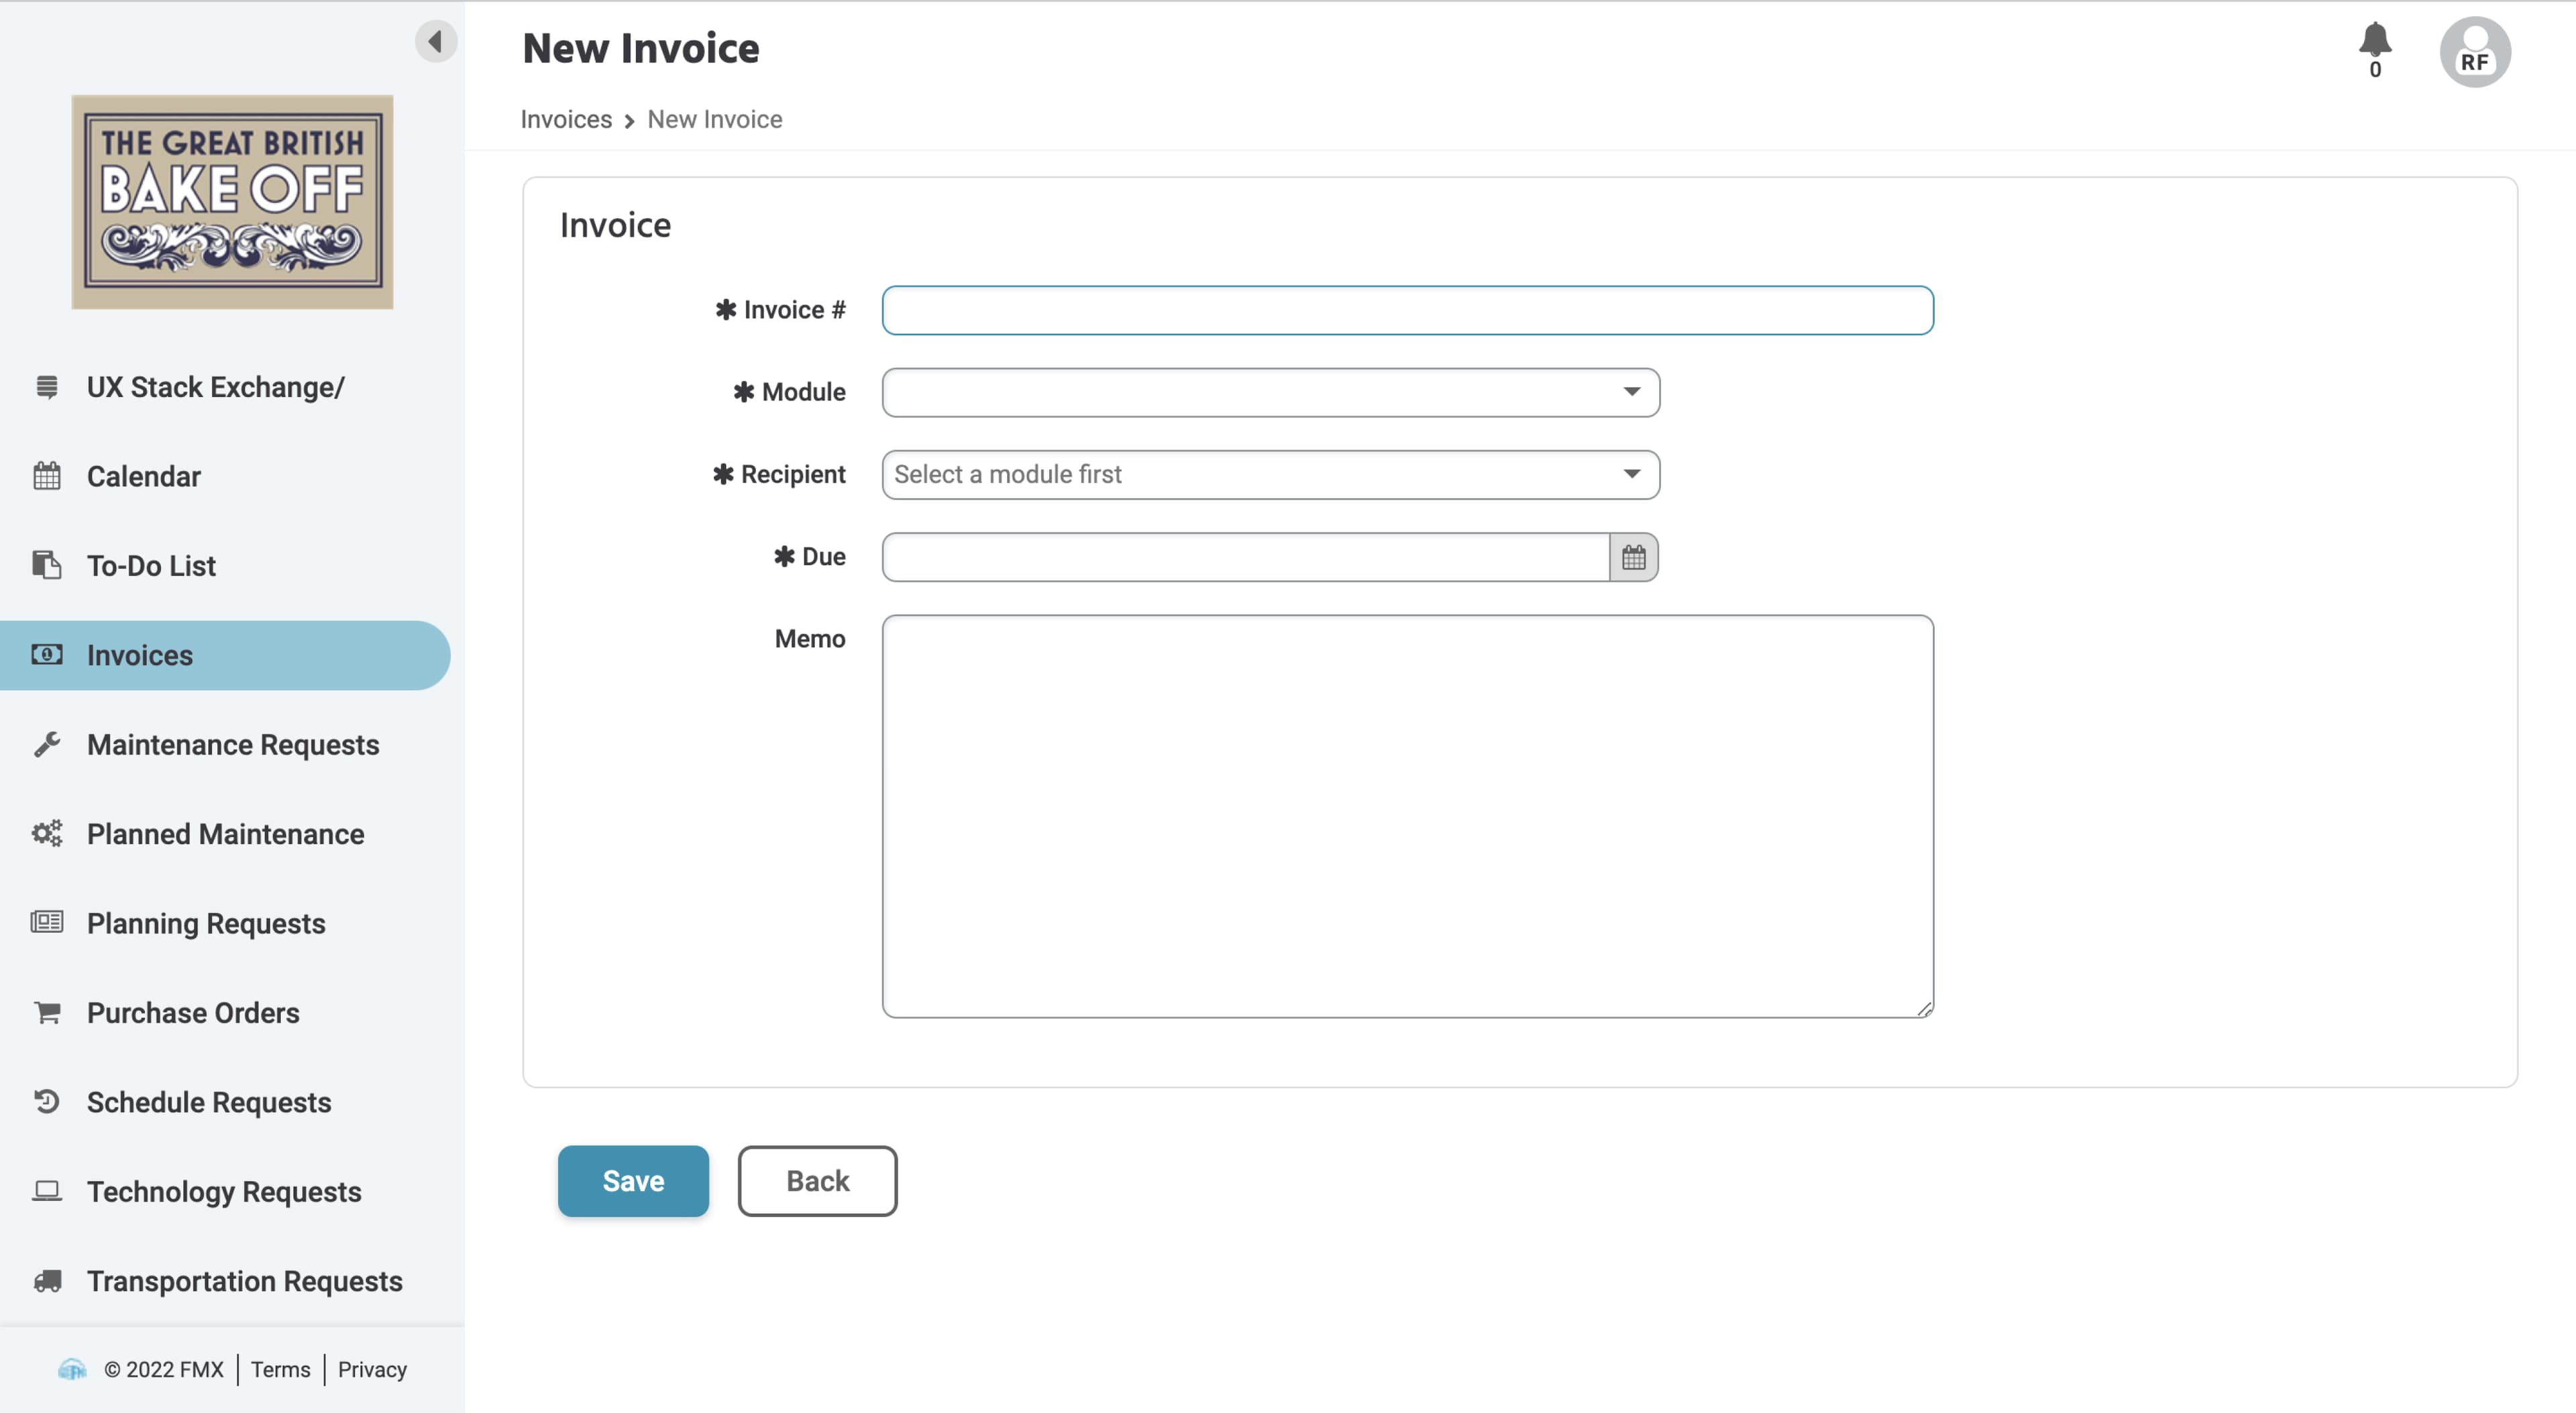Save the new invoice
The width and height of the screenshot is (2576, 1413).
tap(633, 1181)
